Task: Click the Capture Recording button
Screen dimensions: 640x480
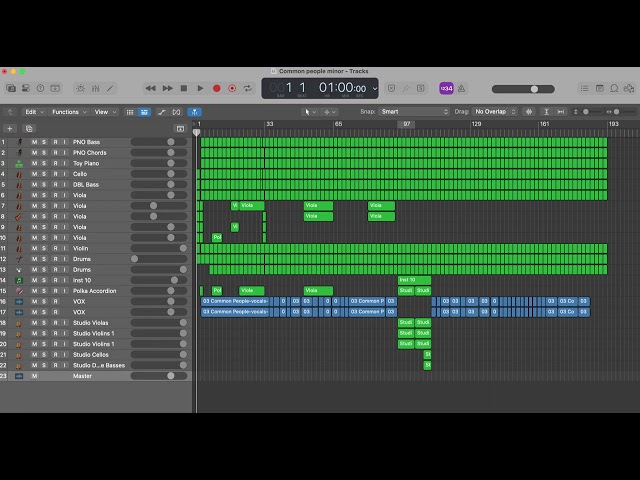Action: pyautogui.click(x=232, y=88)
